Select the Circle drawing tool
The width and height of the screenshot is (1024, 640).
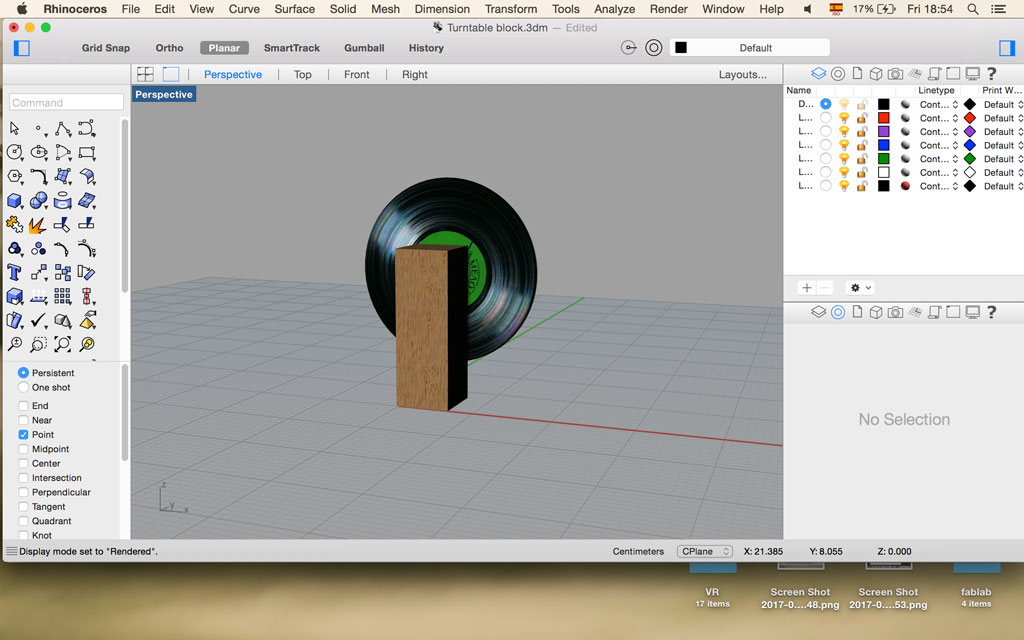(x=14, y=152)
